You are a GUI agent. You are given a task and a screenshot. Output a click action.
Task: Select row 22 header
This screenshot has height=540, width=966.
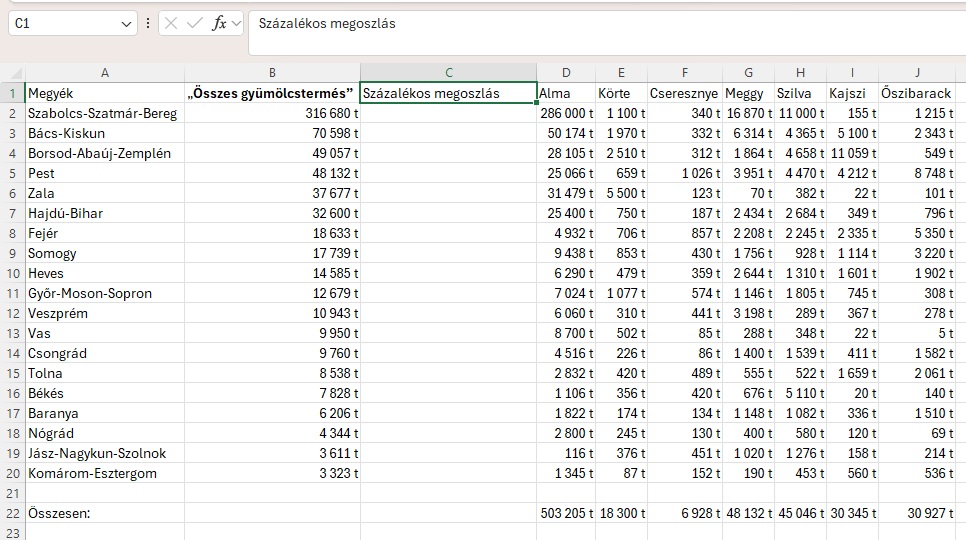(12, 513)
